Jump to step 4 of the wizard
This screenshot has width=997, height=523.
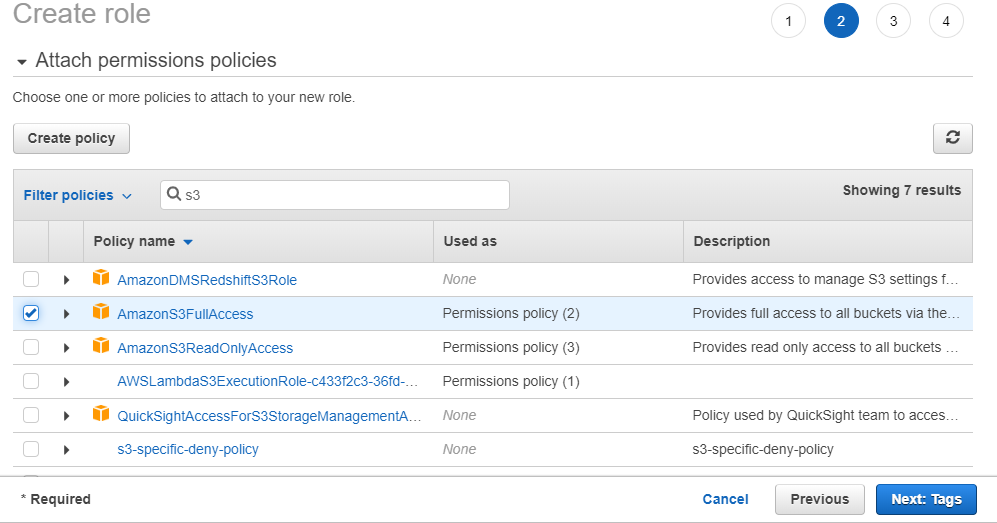pyautogui.click(x=946, y=21)
